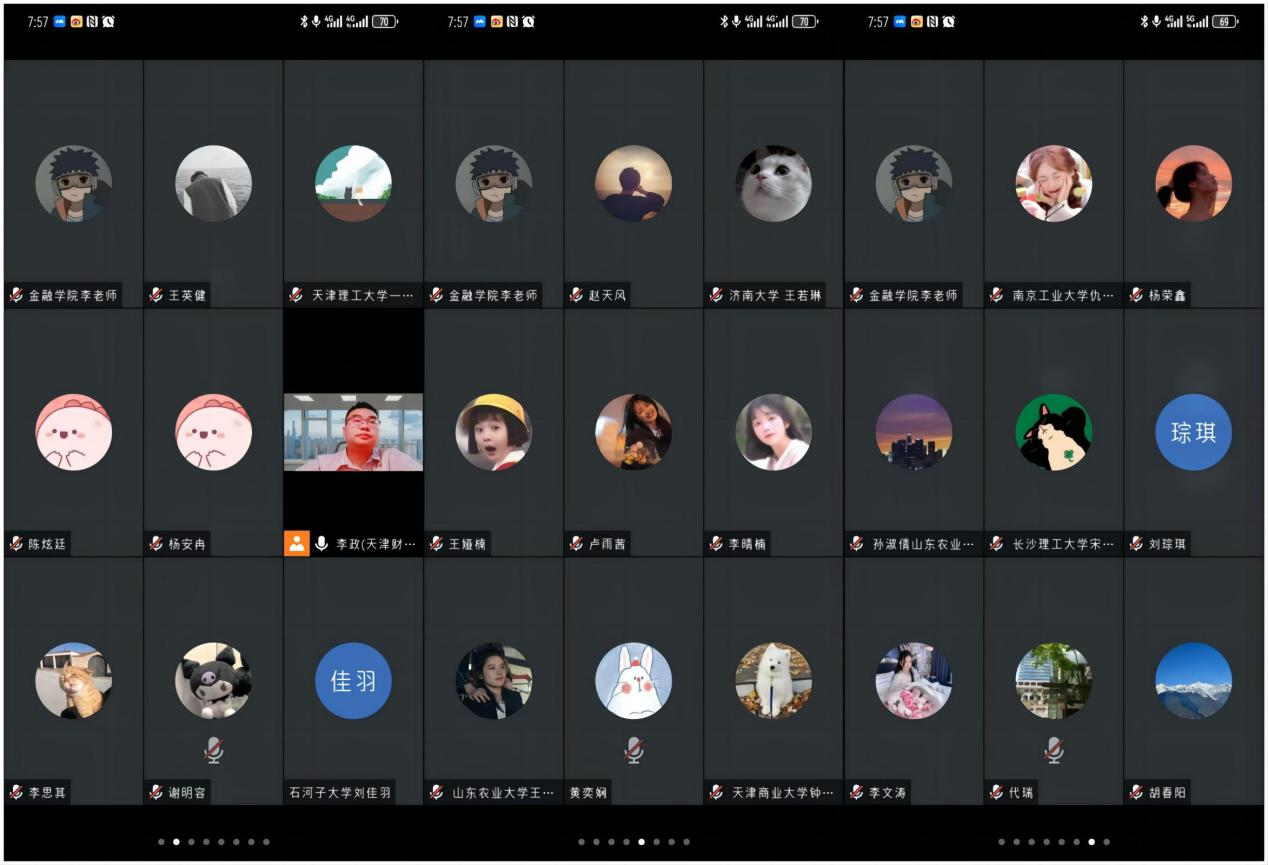
Task: Toggle the mic indicator below 代瑞's avatar
Action: click(1053, 750)
